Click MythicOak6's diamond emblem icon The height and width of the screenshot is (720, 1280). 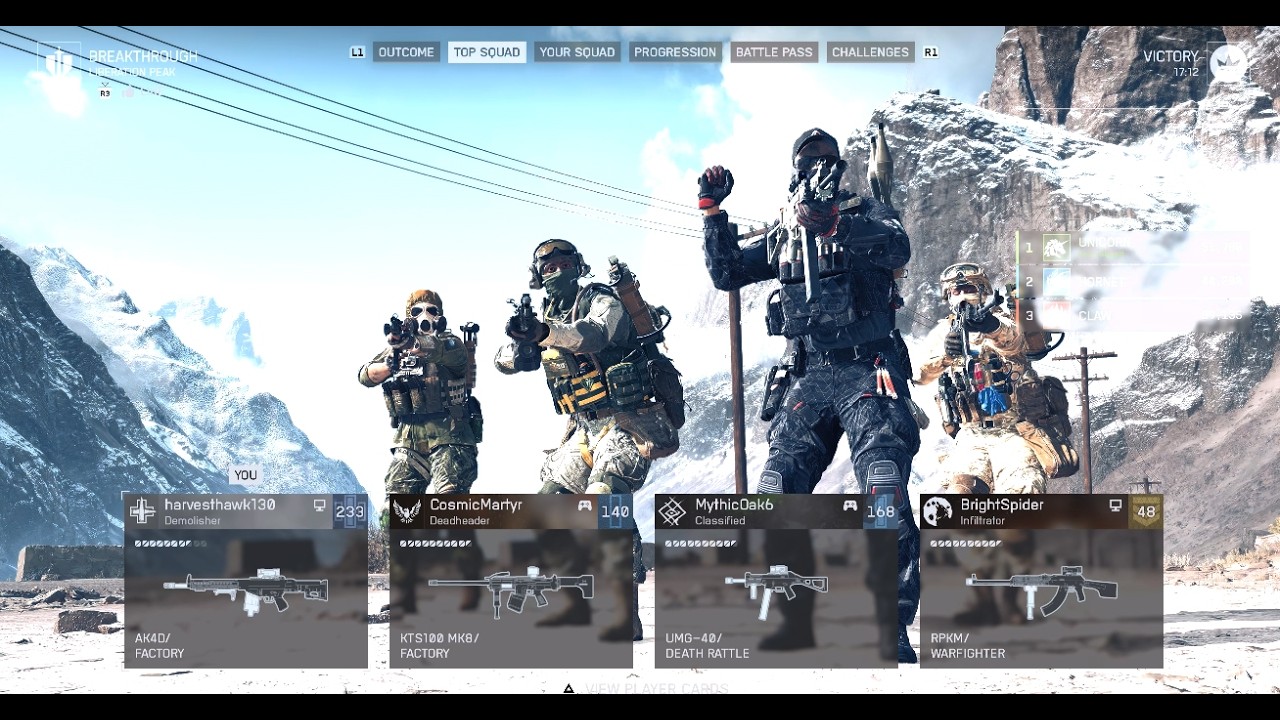673,511
